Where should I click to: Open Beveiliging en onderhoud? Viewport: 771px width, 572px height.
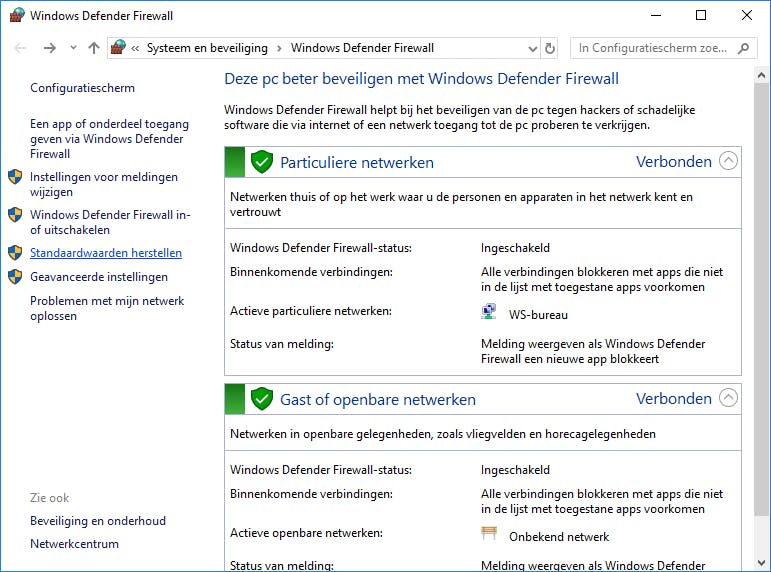[x=98, y=521]
